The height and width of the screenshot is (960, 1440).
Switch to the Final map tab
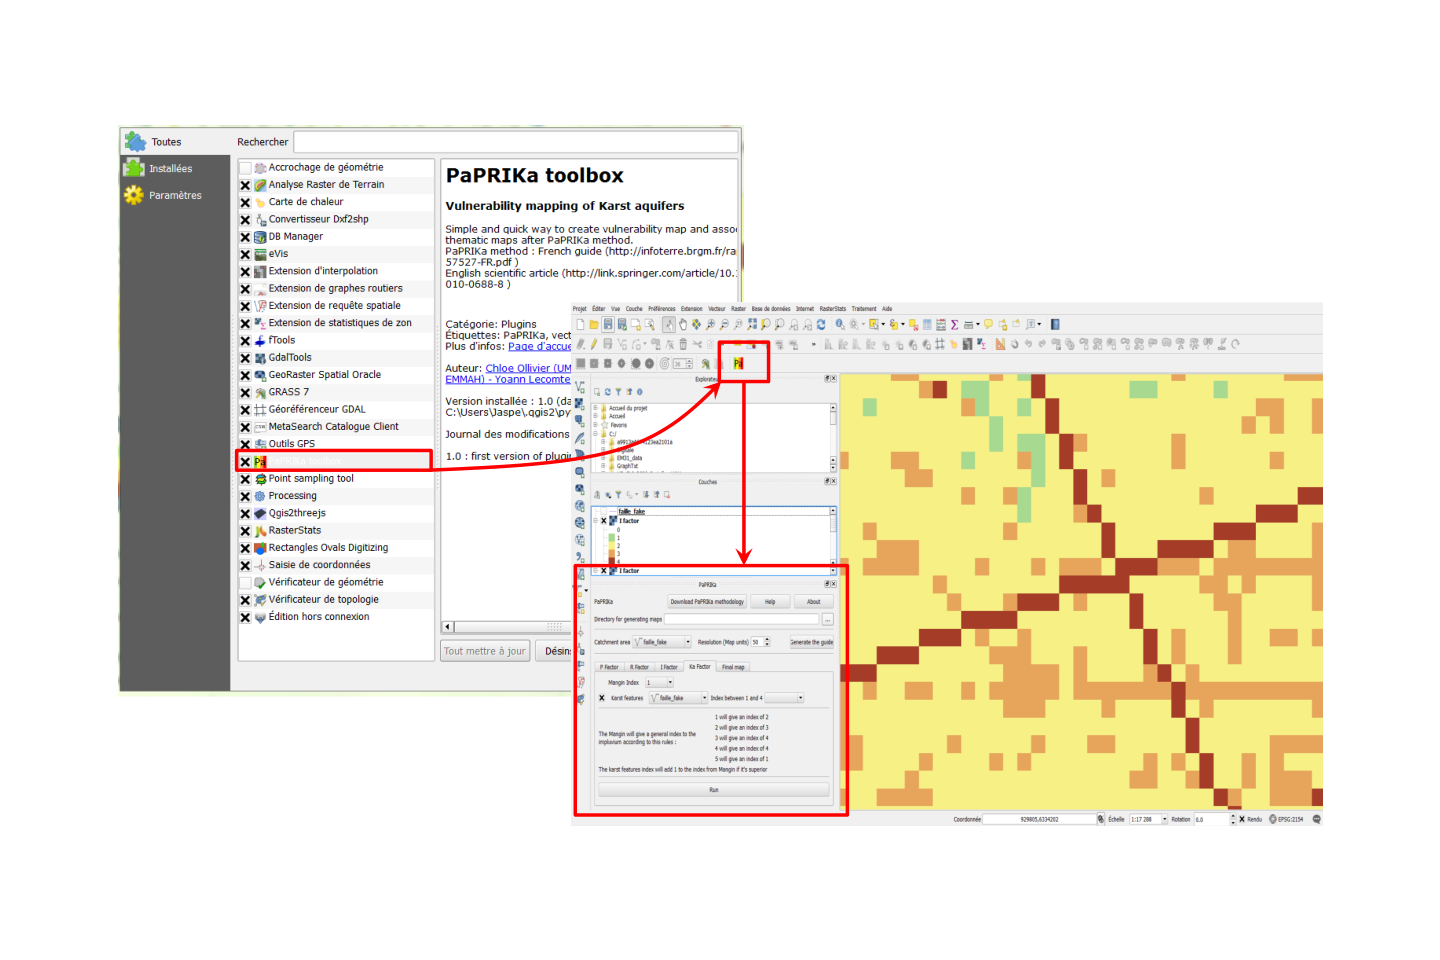[733, 667]
